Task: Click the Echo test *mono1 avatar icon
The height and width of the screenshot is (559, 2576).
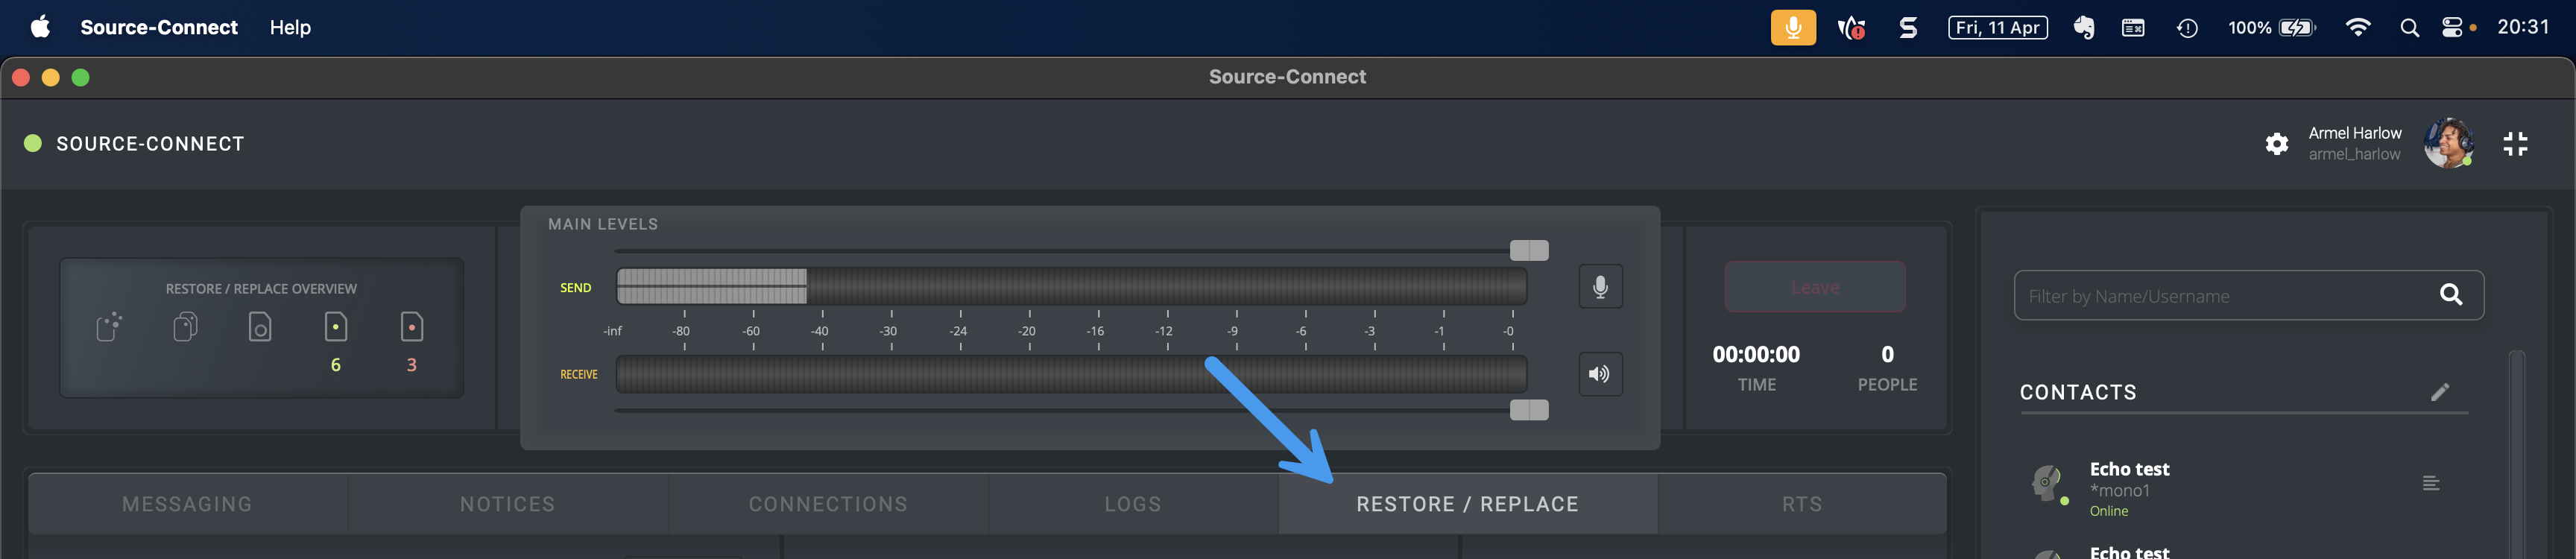Action: click(x=2048, y=484)
